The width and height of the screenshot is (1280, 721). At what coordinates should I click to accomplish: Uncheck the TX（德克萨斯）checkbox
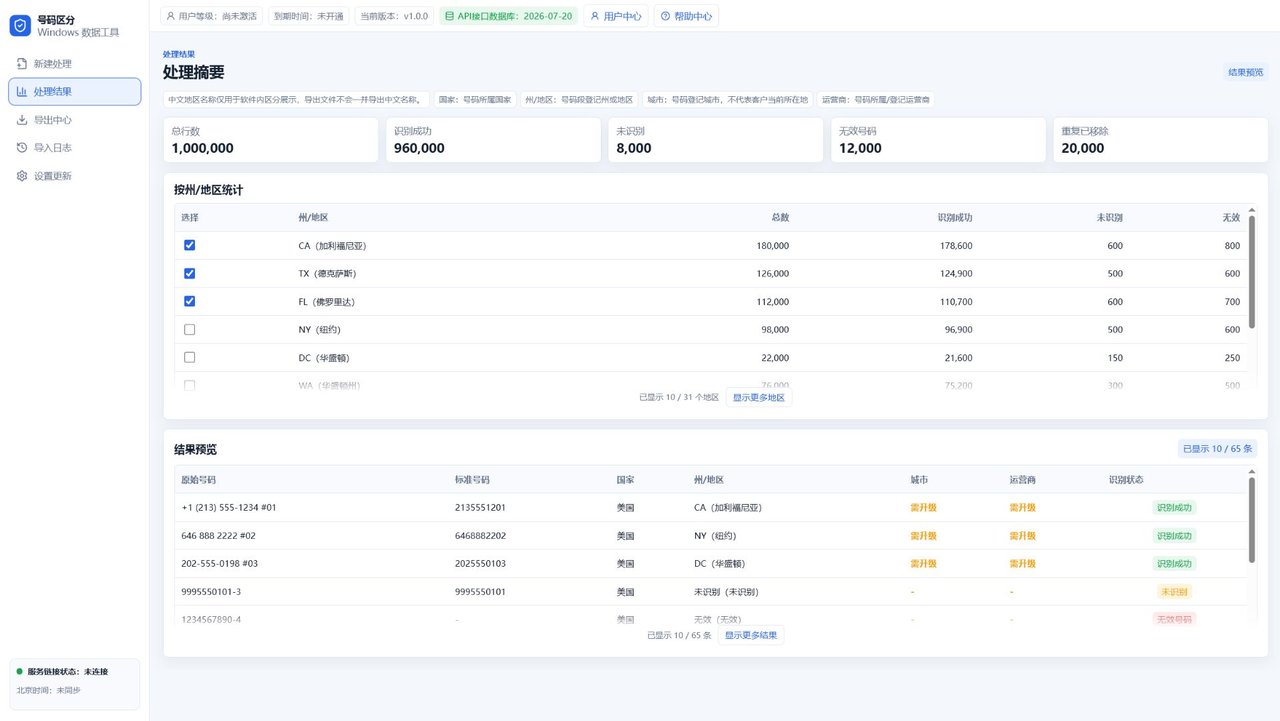click(x=190, y=273)
